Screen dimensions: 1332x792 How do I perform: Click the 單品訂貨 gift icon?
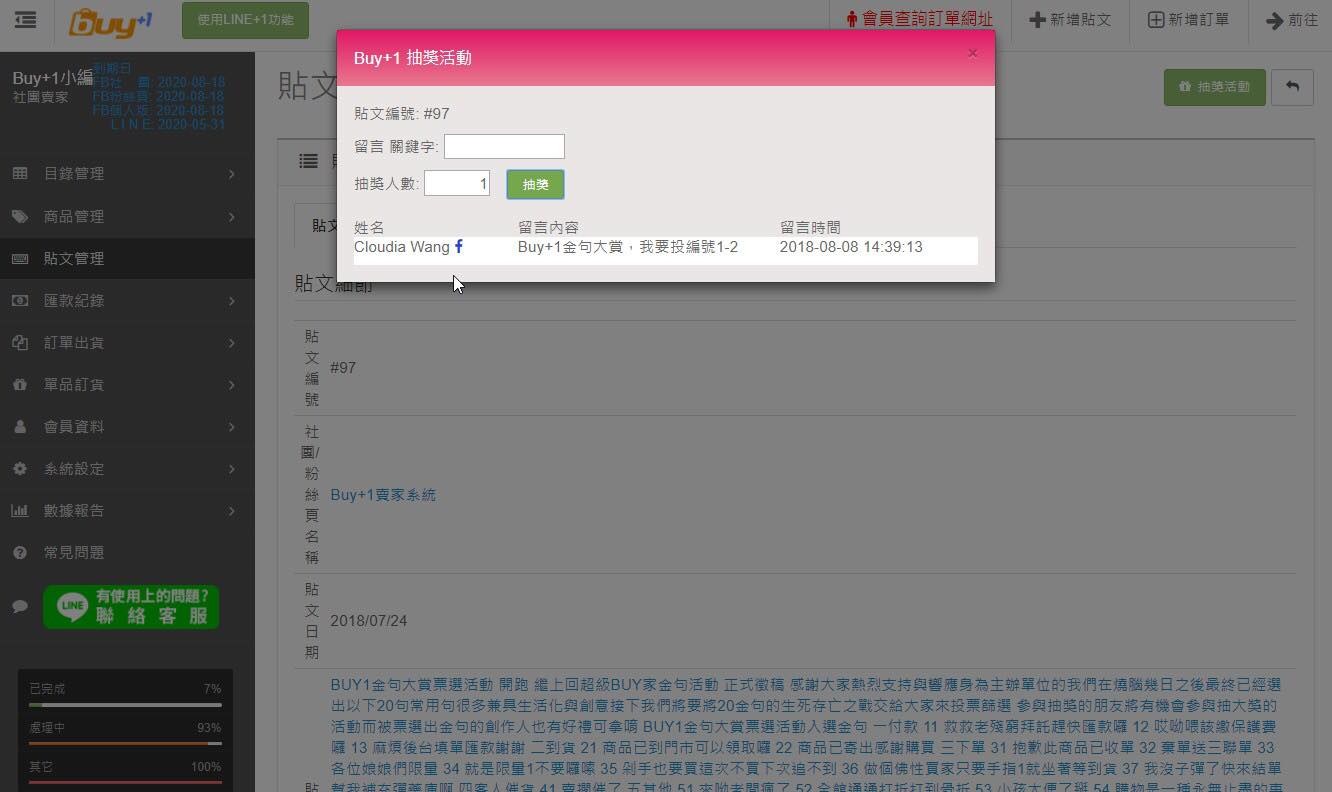[x=20, y=384]
